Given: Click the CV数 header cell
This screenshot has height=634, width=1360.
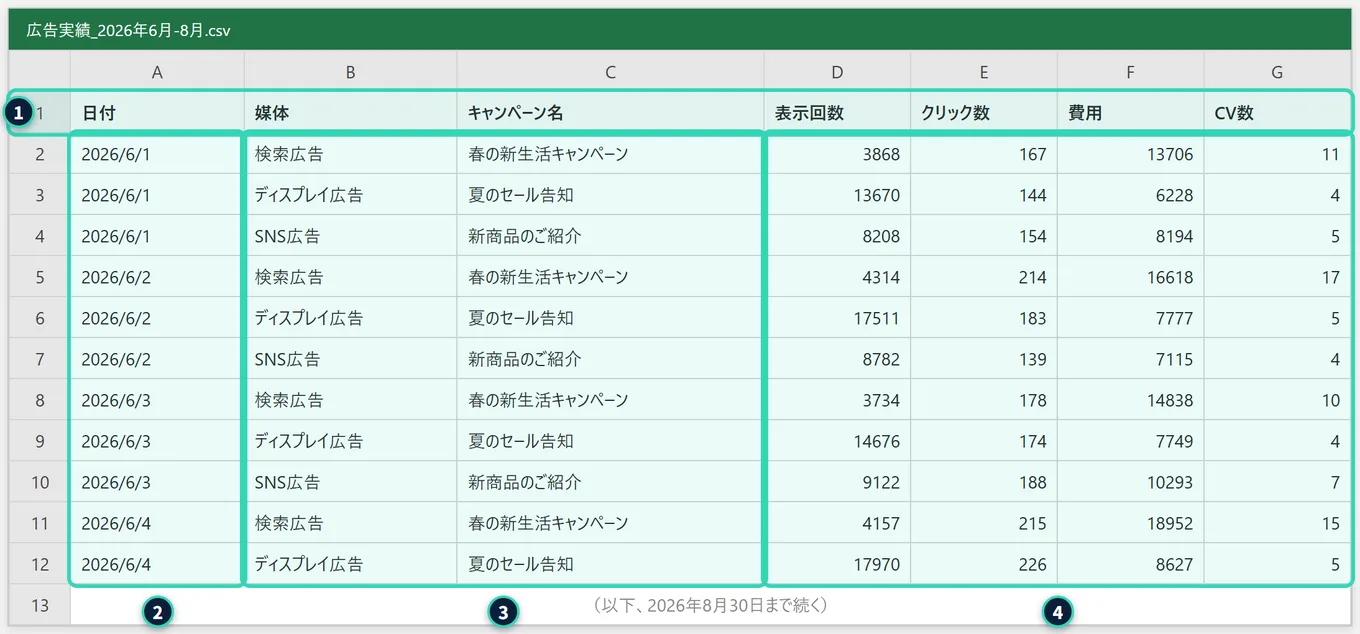Looking at the screenshot, I should click(1277, 113).
